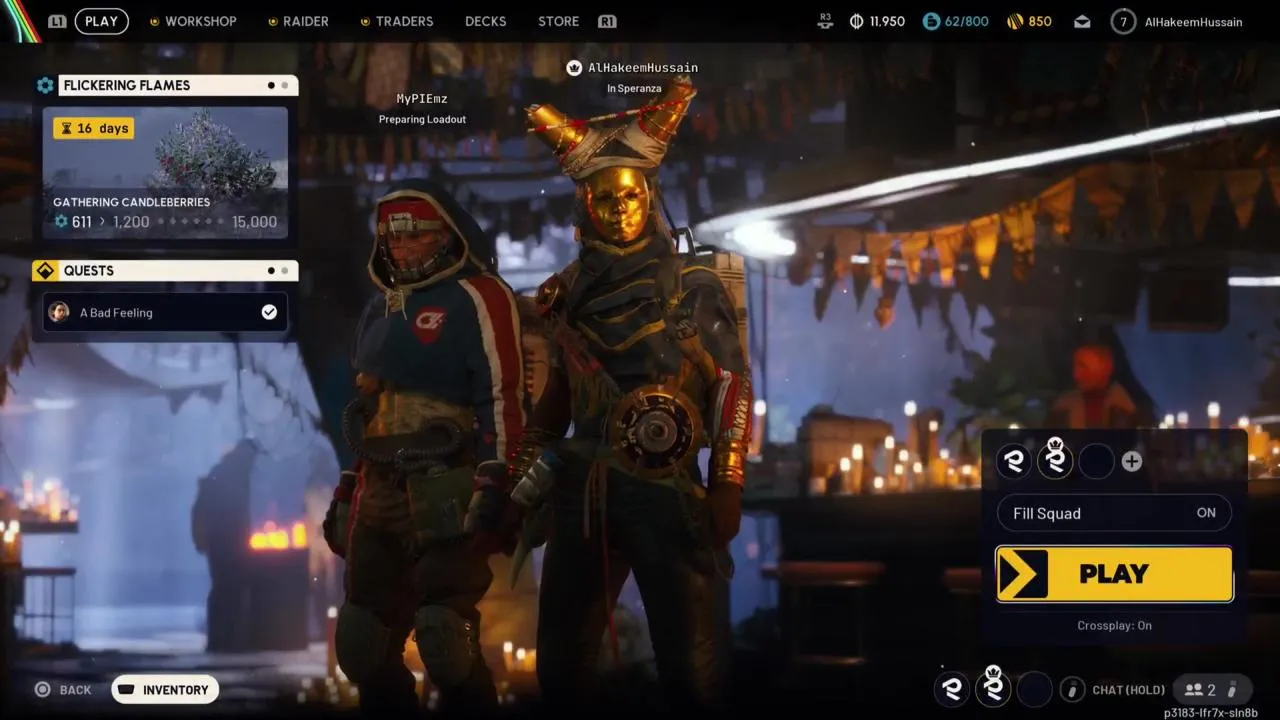
Task: Click the empty squad slot in play panel
Action: point(1096,461)
